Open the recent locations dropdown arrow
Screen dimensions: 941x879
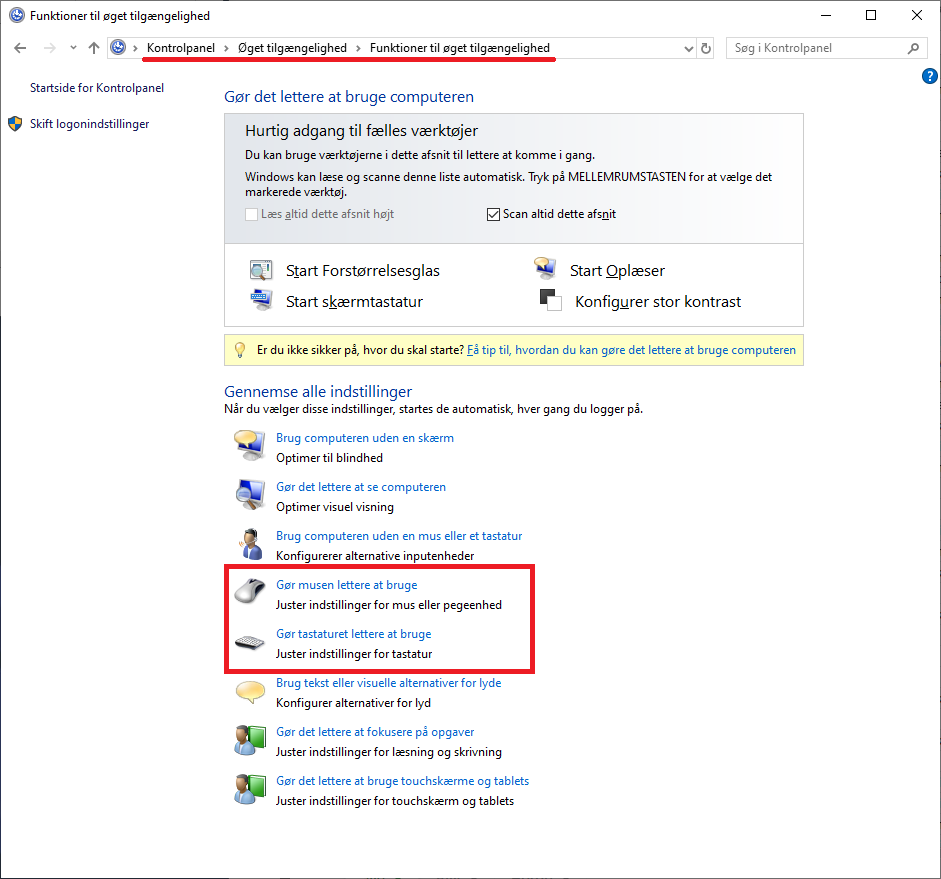pos(73,48)
